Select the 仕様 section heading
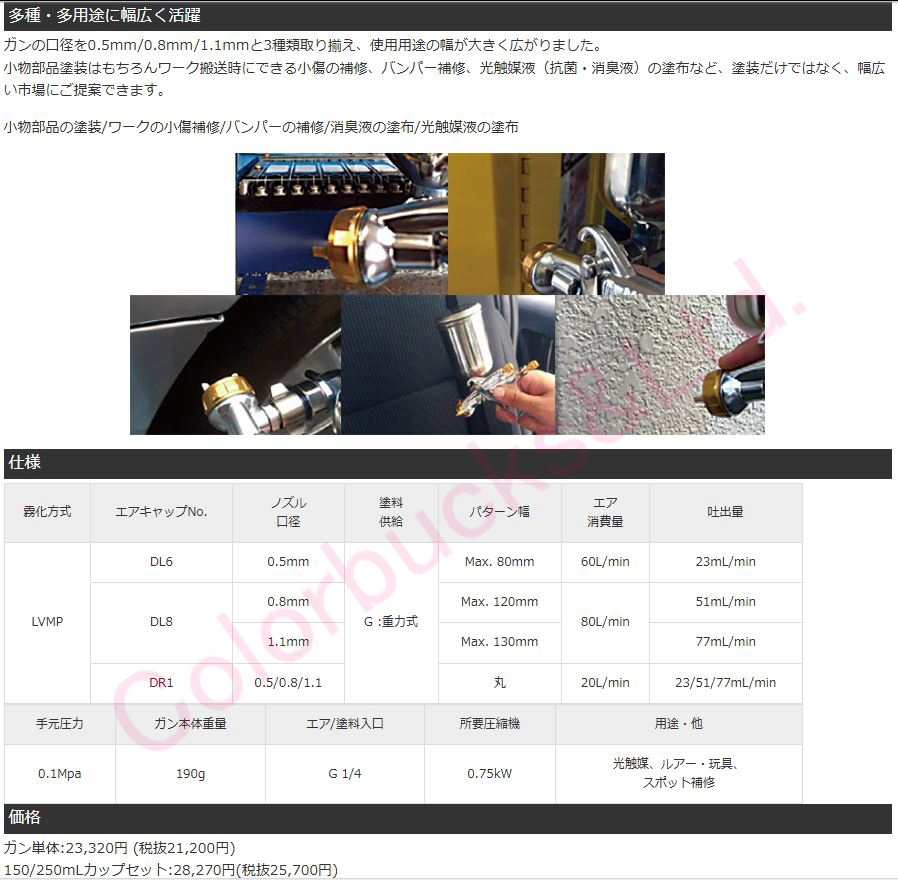The height and width of the screenshot is (880, 898). pos(448,463)
